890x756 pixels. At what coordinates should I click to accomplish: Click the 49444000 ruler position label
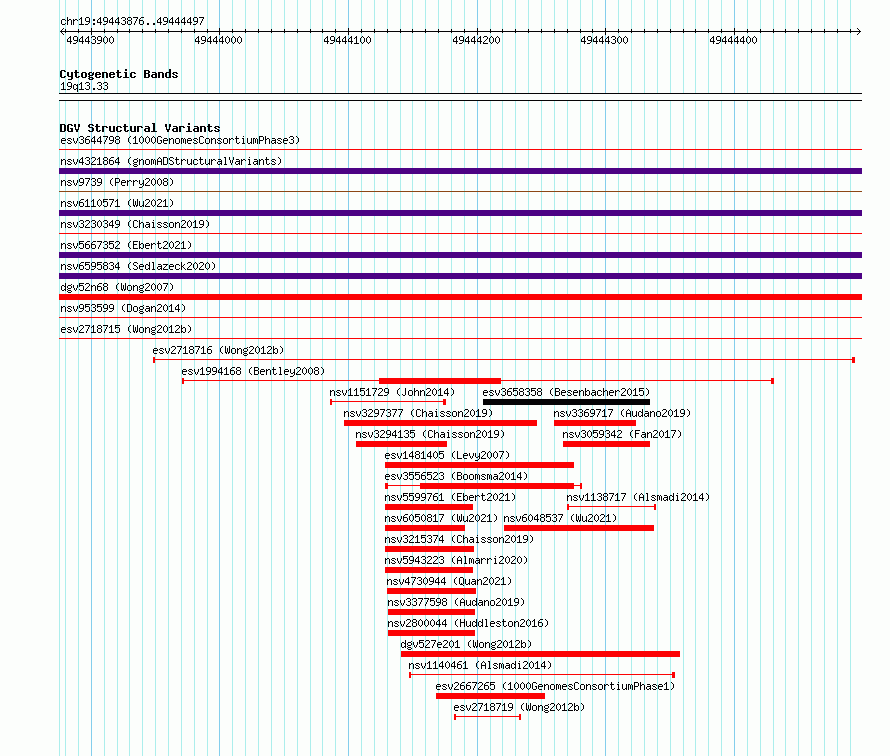(219, 40)
